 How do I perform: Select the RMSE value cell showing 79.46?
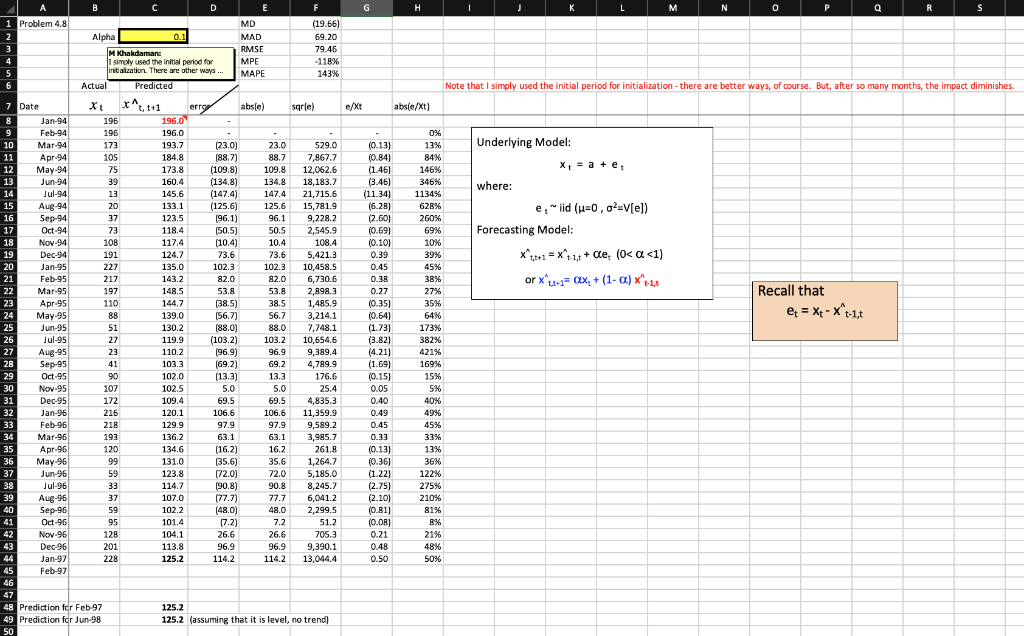point(315,47)
